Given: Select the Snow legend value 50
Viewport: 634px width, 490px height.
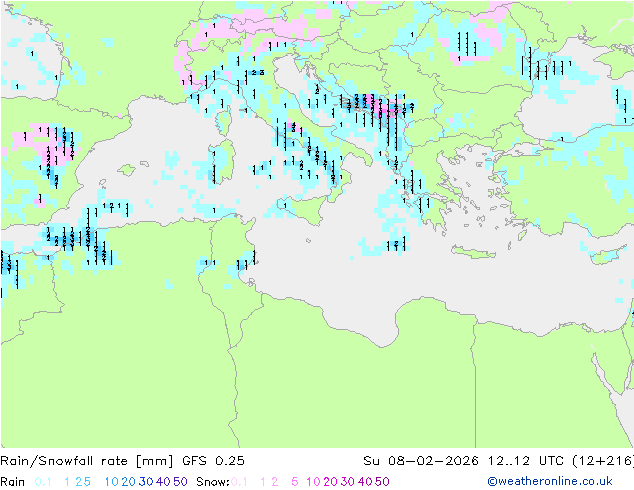Looking at the screenshot, I should tap(382, 482).
